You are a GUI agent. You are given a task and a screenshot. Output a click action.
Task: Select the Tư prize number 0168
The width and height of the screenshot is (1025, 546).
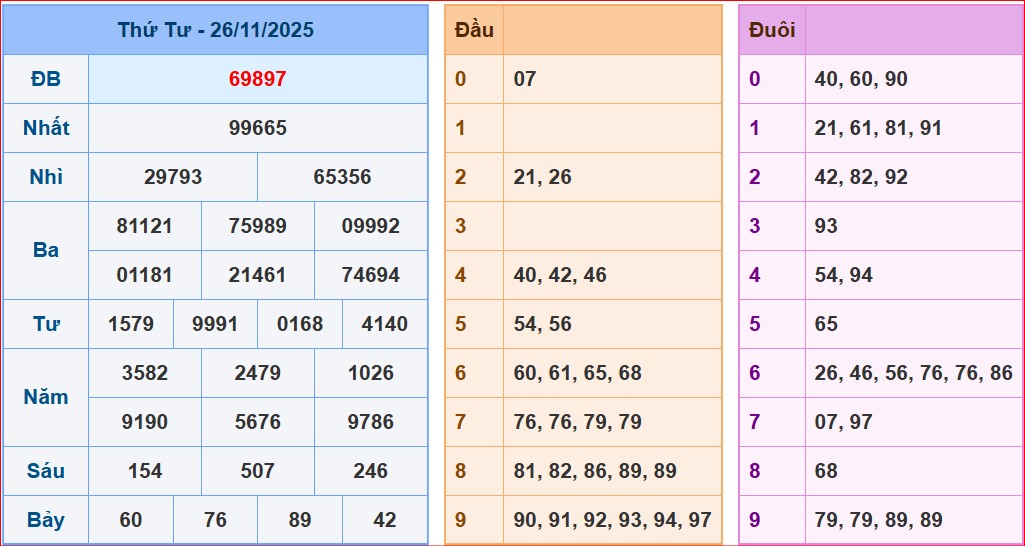[300, 324]
